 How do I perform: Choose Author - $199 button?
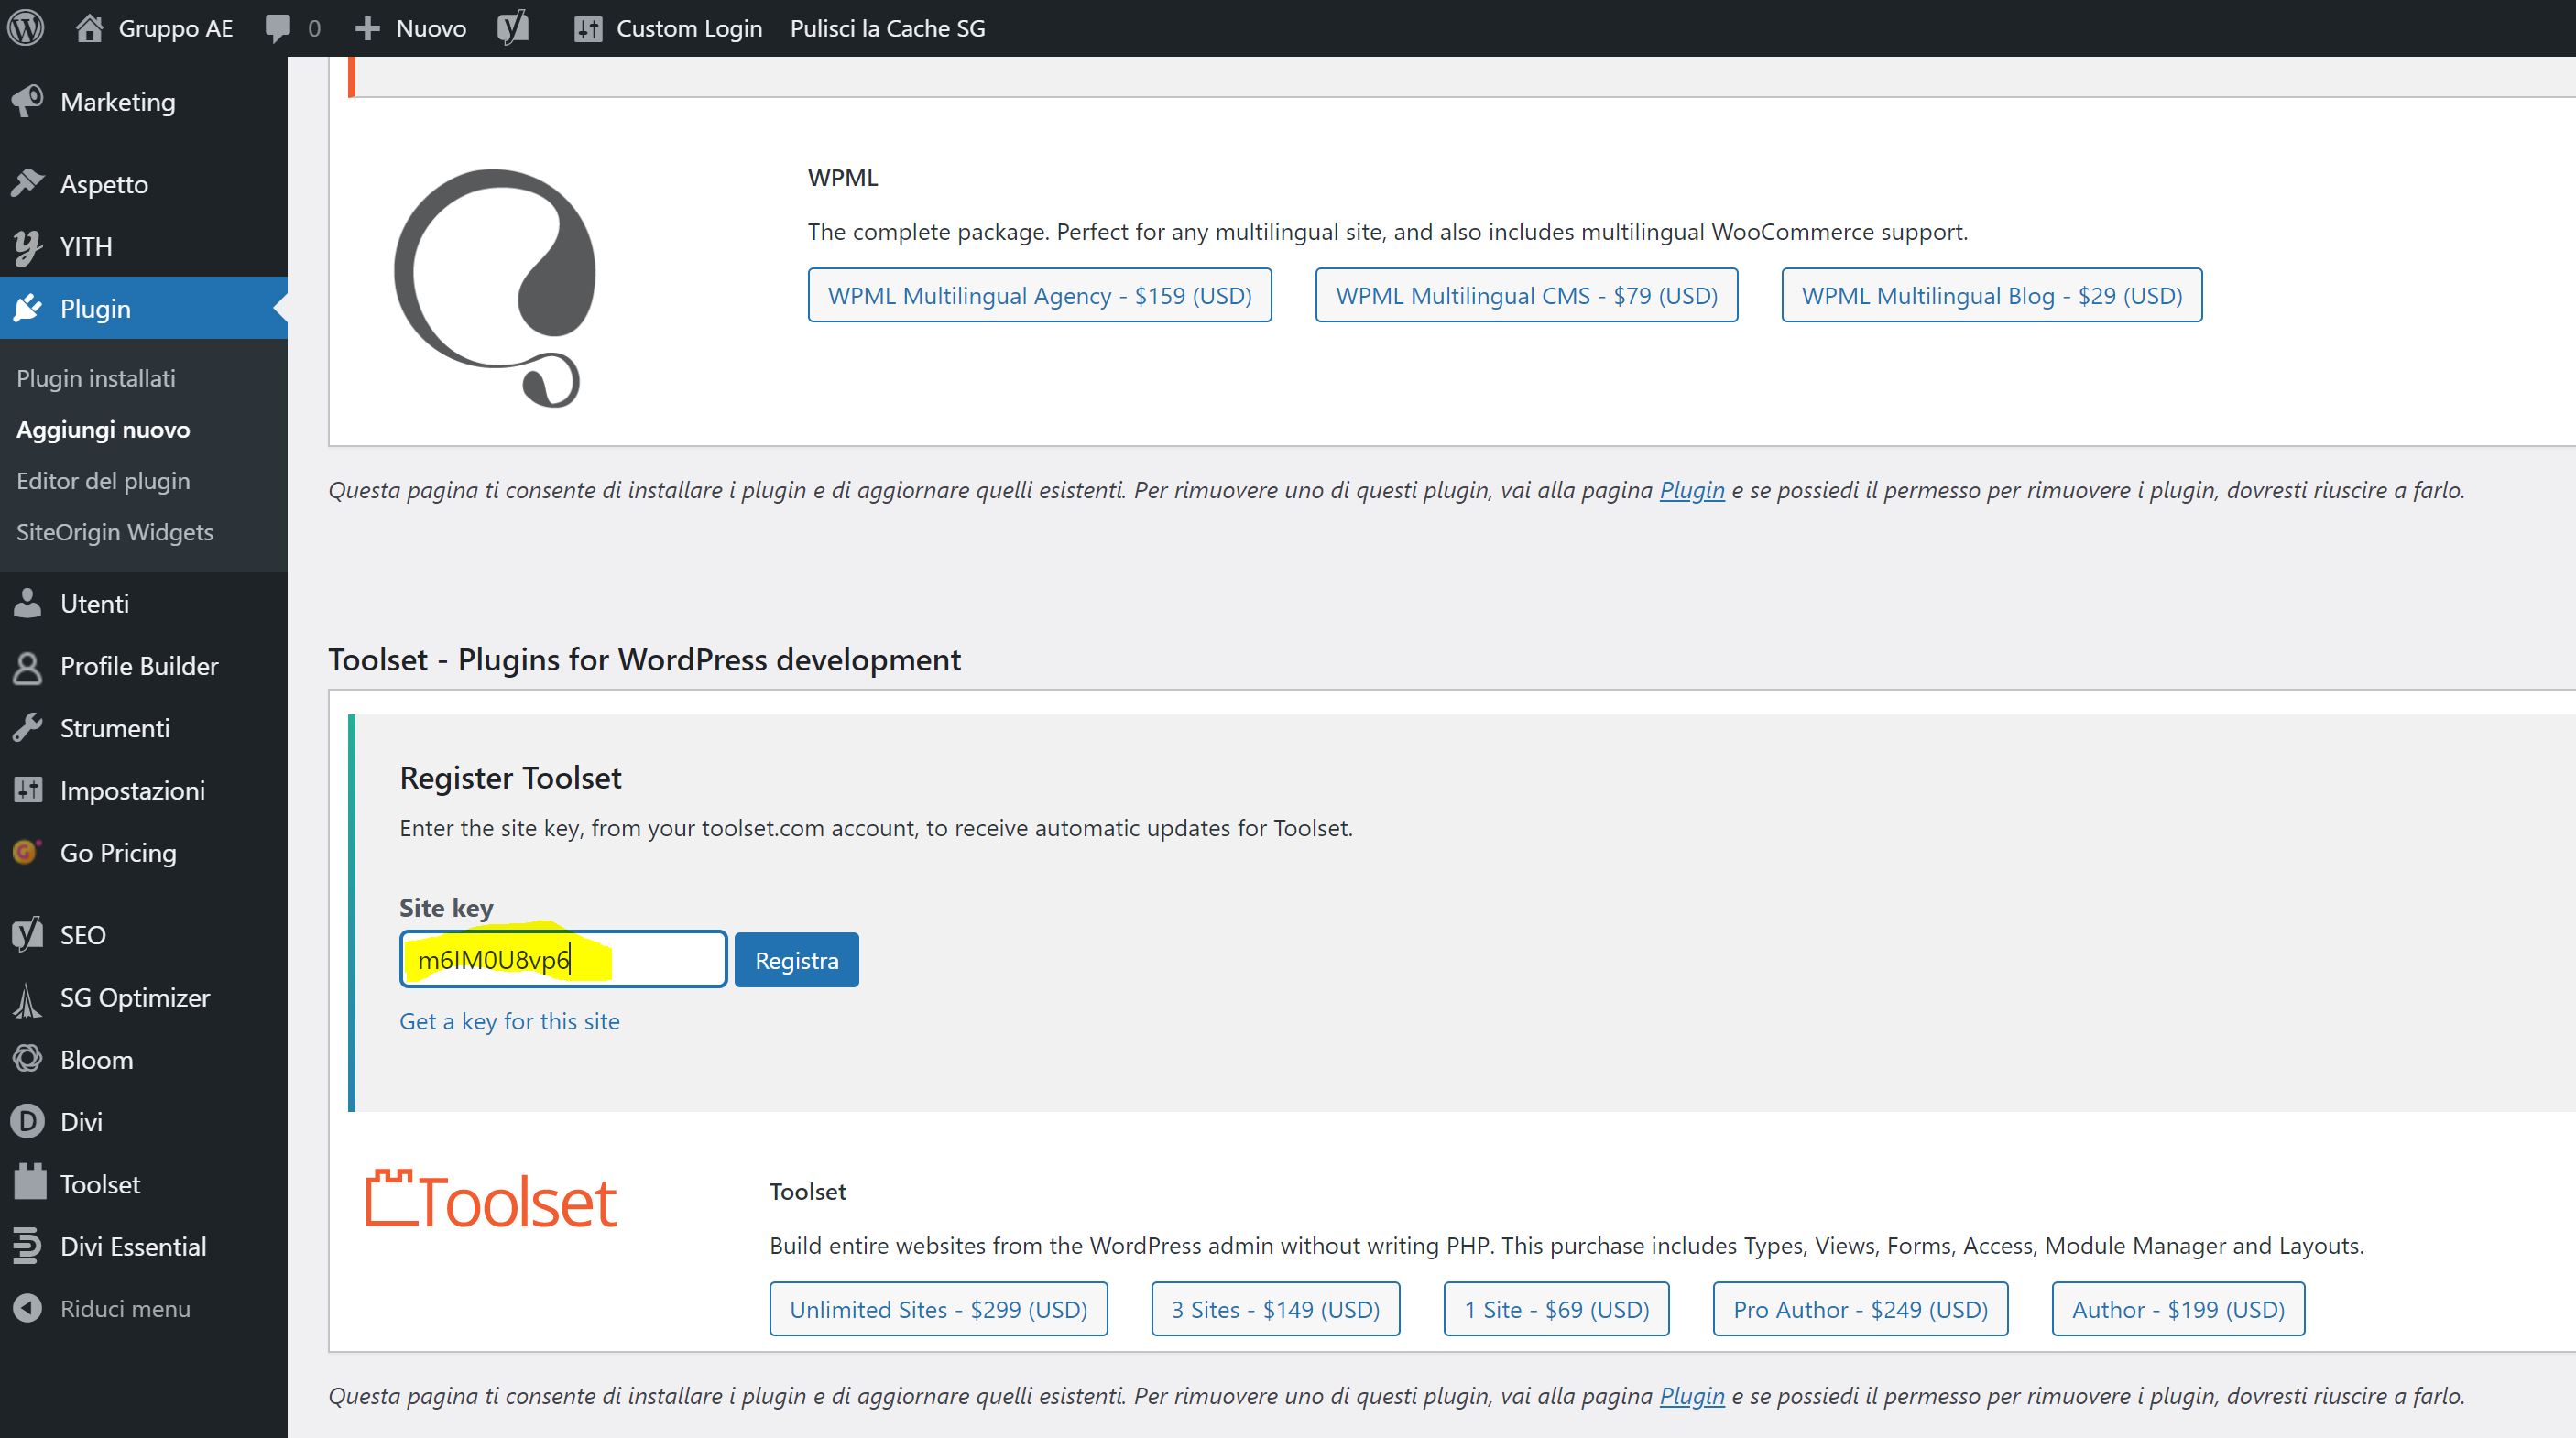pos(2179,1309)
